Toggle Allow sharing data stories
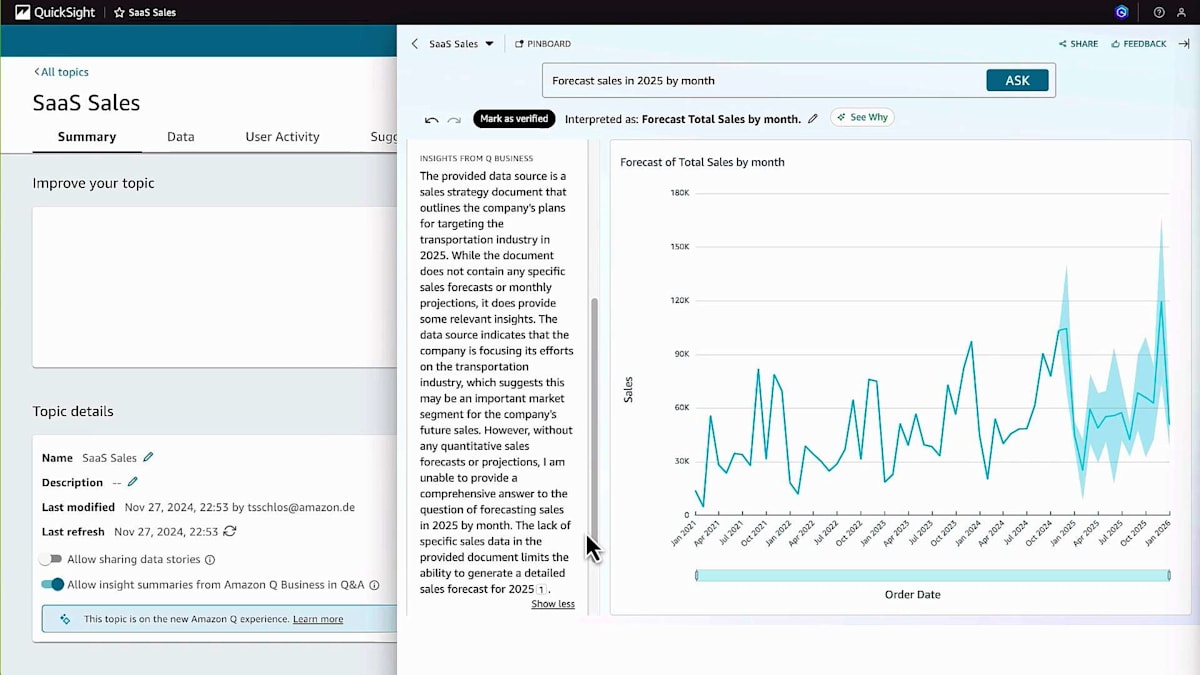Viewport: 1200px width, 675px height. [x=51, y=559]
